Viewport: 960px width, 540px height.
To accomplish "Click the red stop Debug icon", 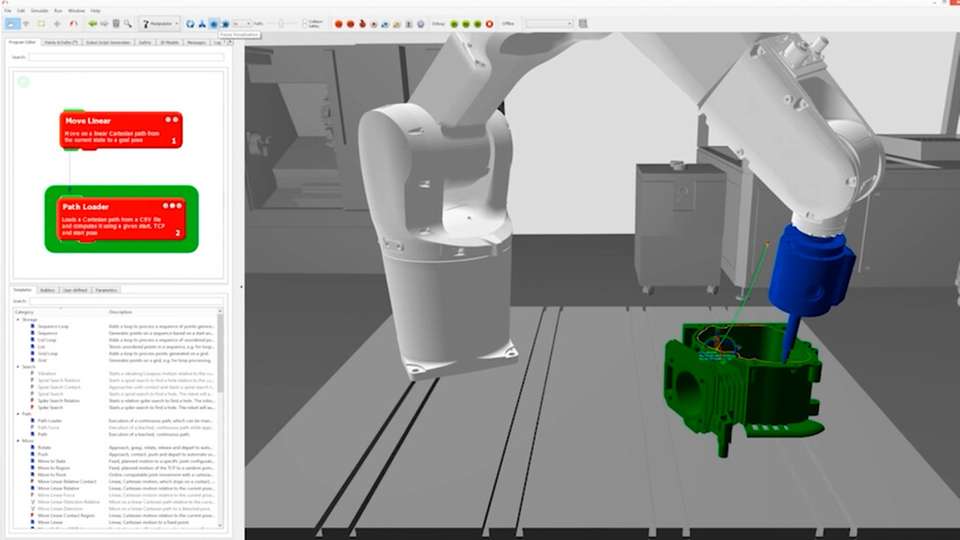I will (489, 24).
